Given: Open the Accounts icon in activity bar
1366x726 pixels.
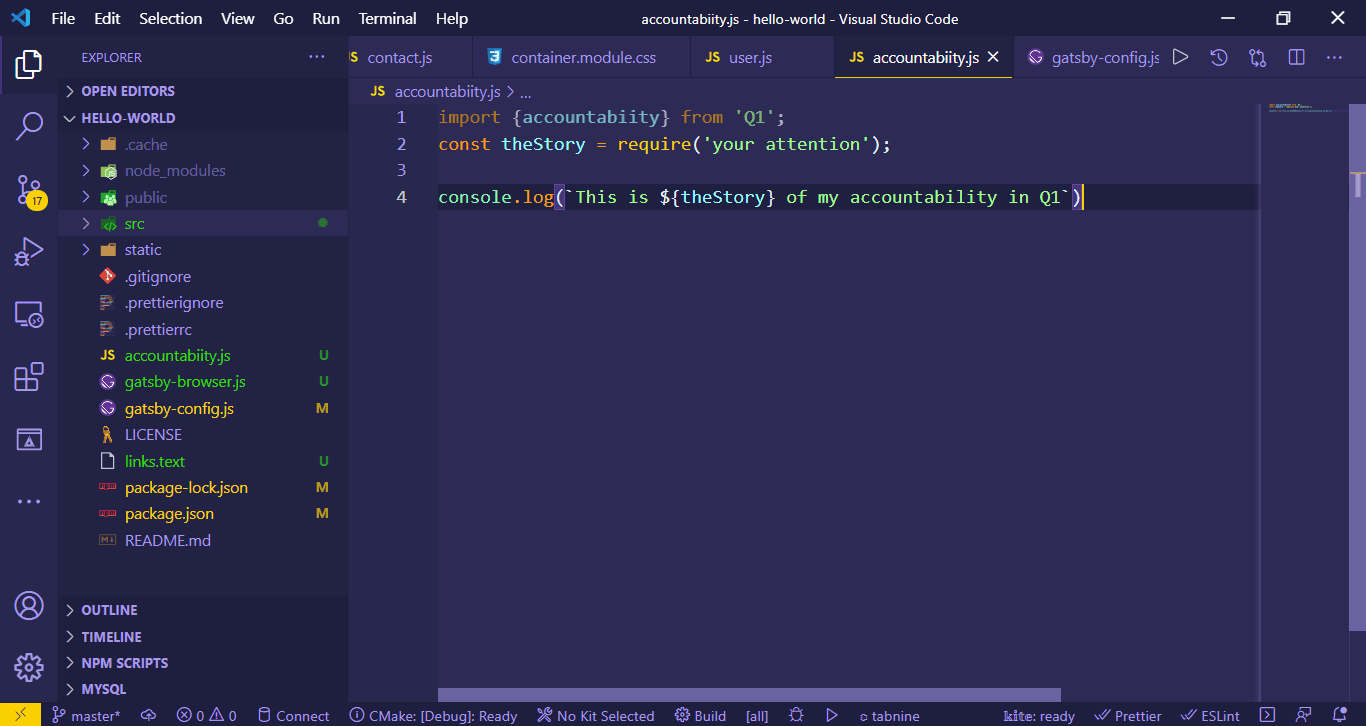Looking at the screenshot, I should pyautogui.click(x=29, y=606).
